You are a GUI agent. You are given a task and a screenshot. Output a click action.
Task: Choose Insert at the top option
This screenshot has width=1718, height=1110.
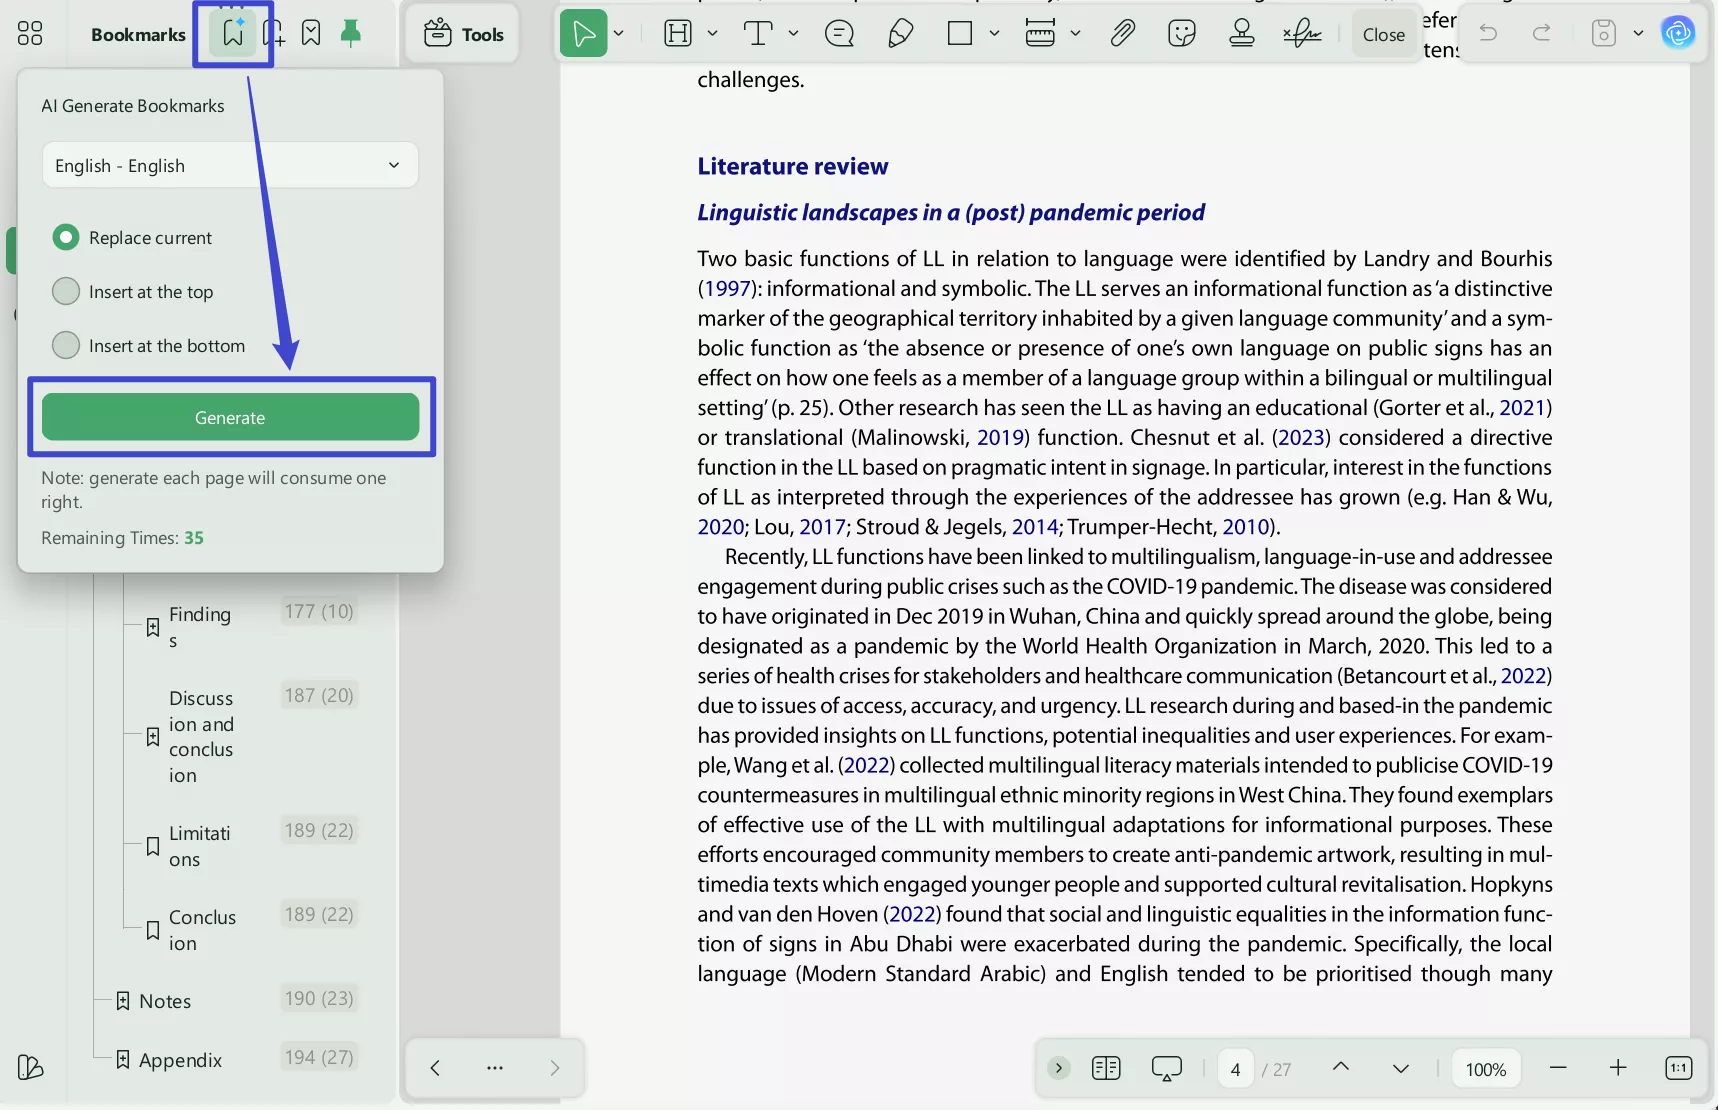[66, 291]
